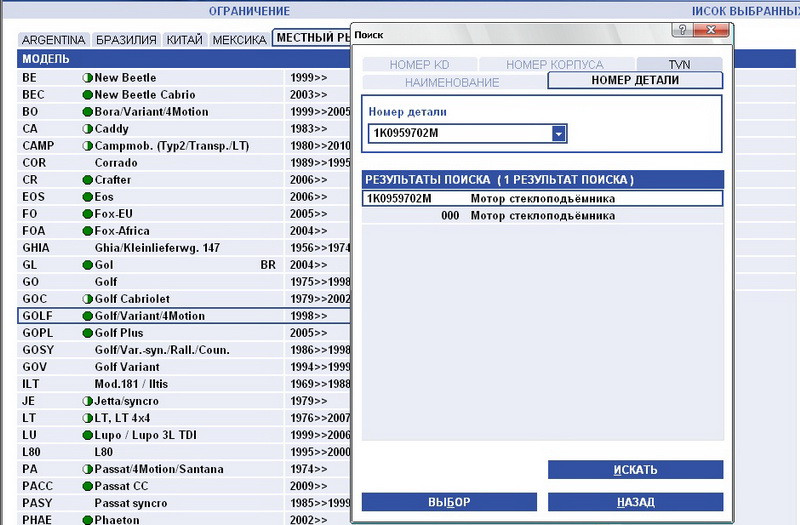
Task: Click the half-green icon next to Campmob.
Action: point(87,146)
